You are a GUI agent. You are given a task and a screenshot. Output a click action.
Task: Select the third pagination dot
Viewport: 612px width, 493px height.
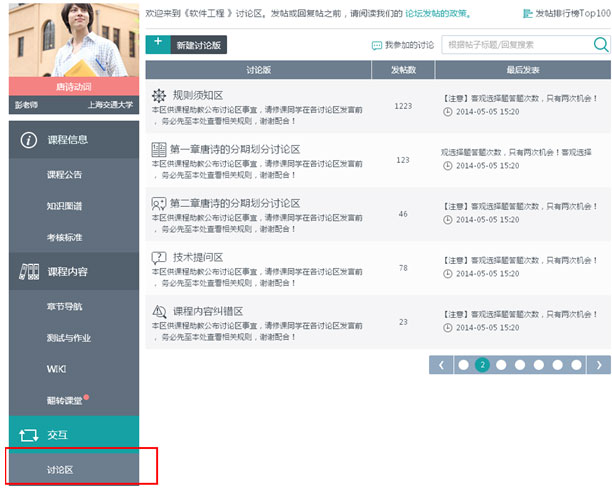501,365
